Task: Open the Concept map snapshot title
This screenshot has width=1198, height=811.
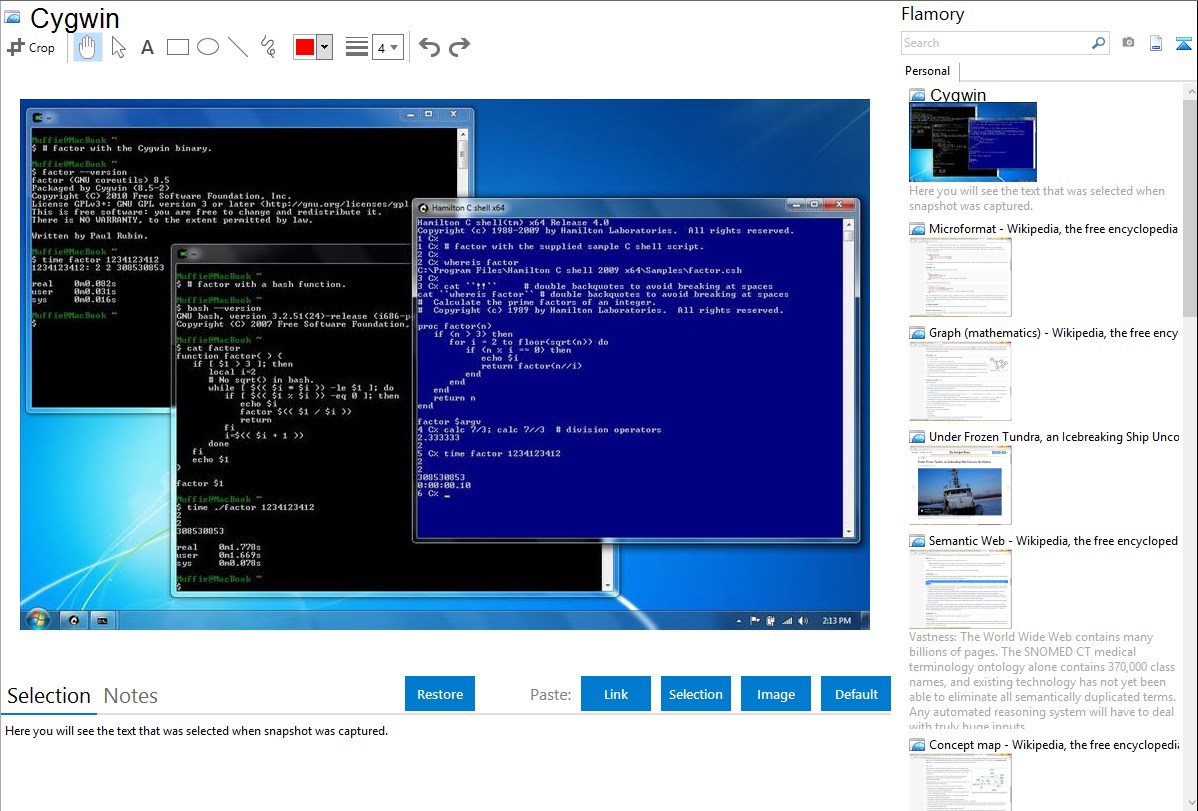Action: (x=1053, y=744)
